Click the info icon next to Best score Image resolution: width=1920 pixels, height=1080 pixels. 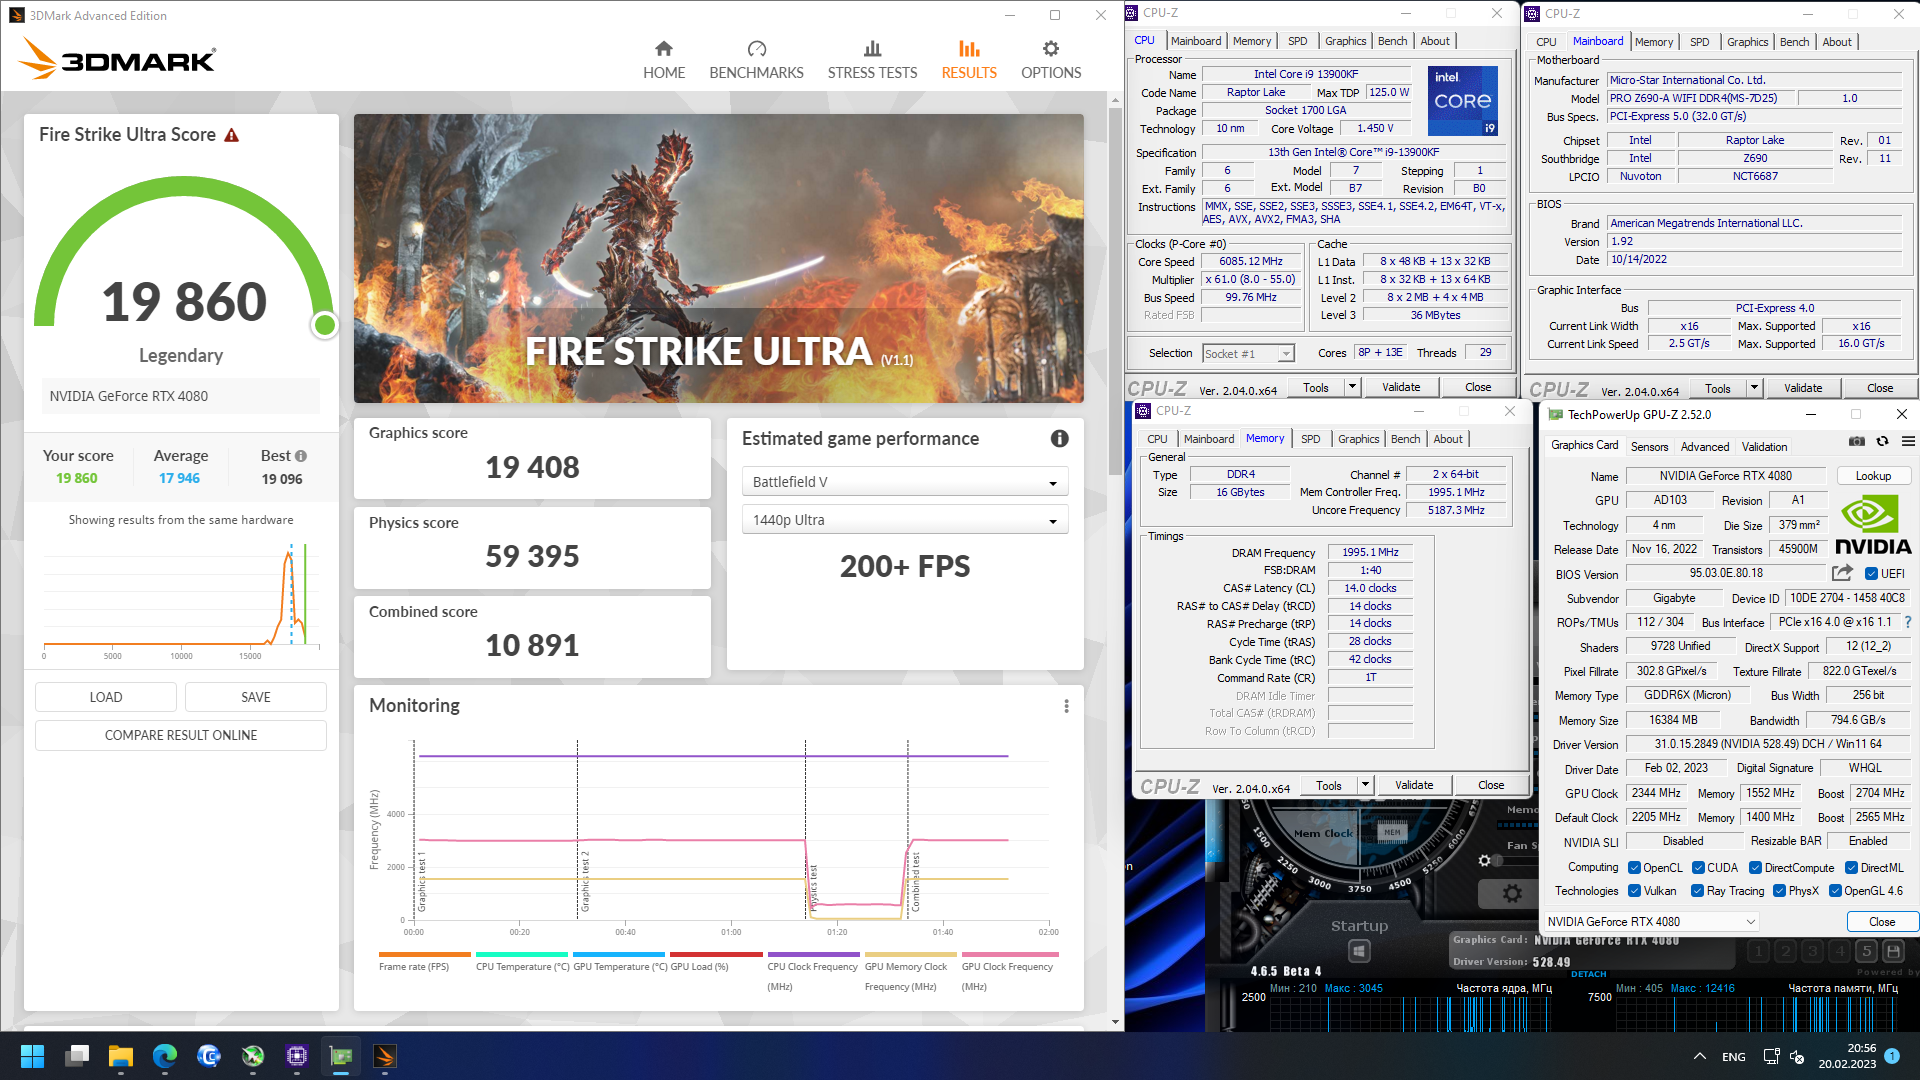tap(301, 456)
